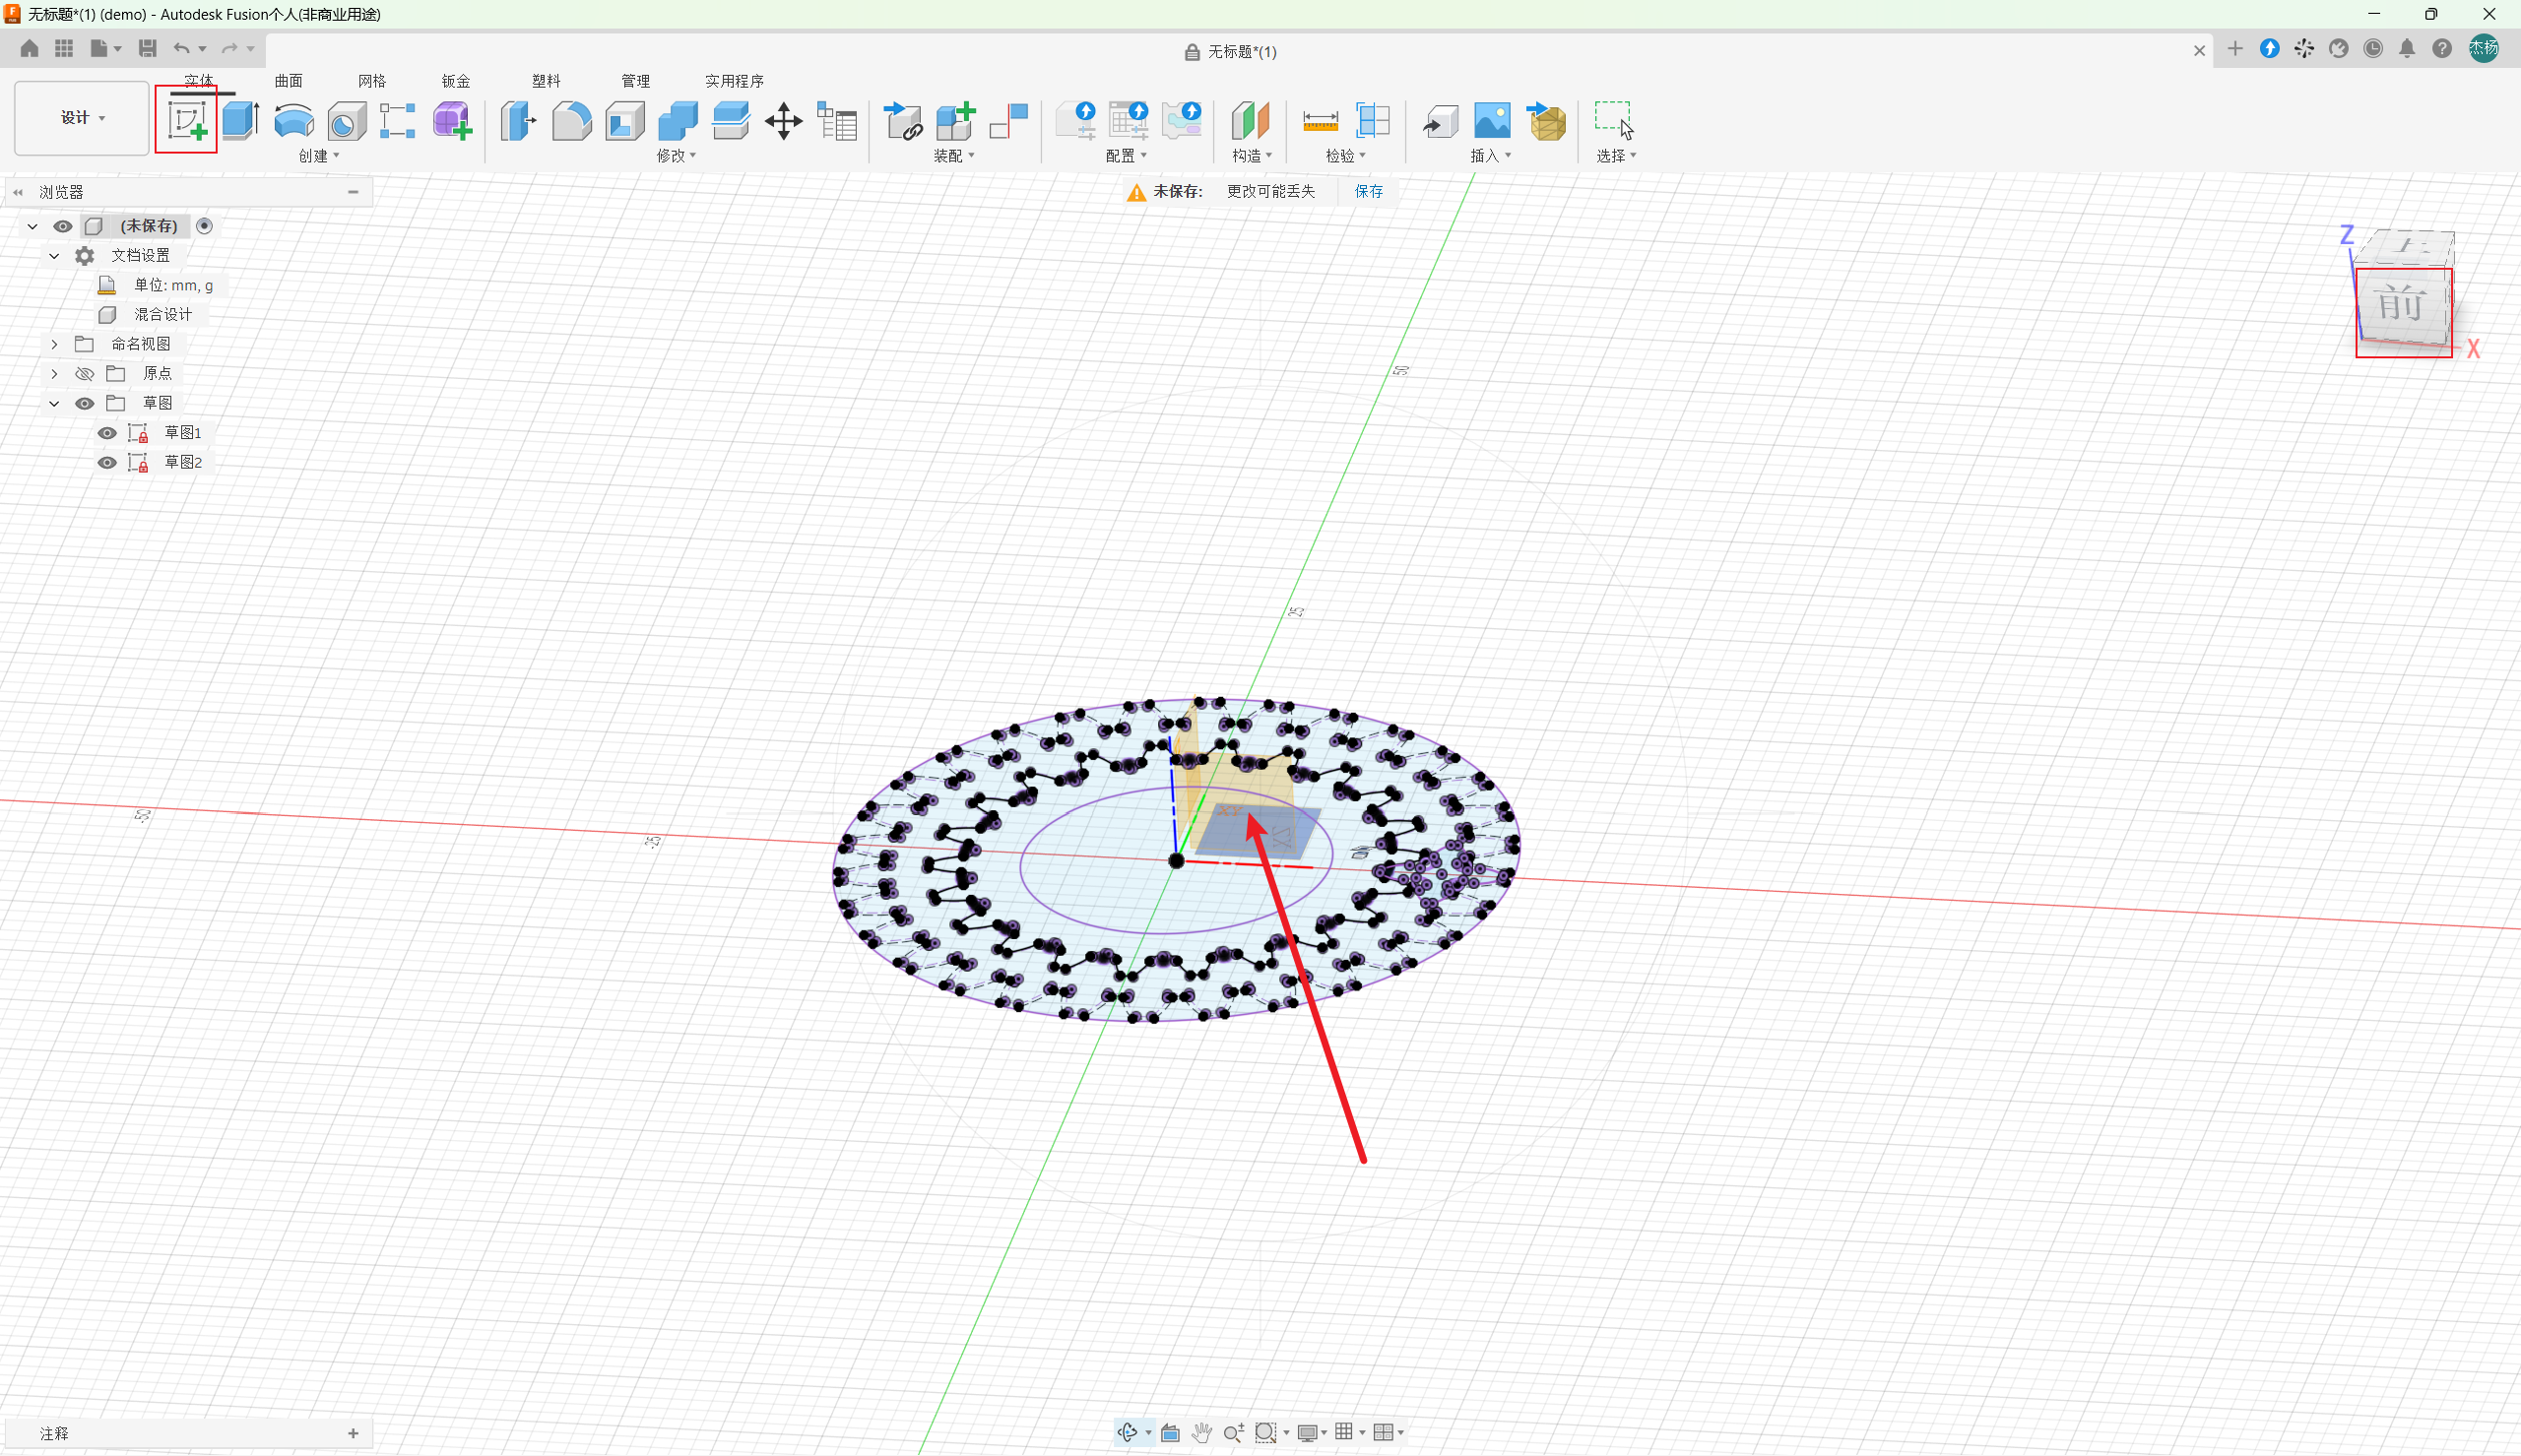The width and height of the screenshot is (2521, 1456).
Task: Switch to the 曲面 tab
Action: [289, 81]
